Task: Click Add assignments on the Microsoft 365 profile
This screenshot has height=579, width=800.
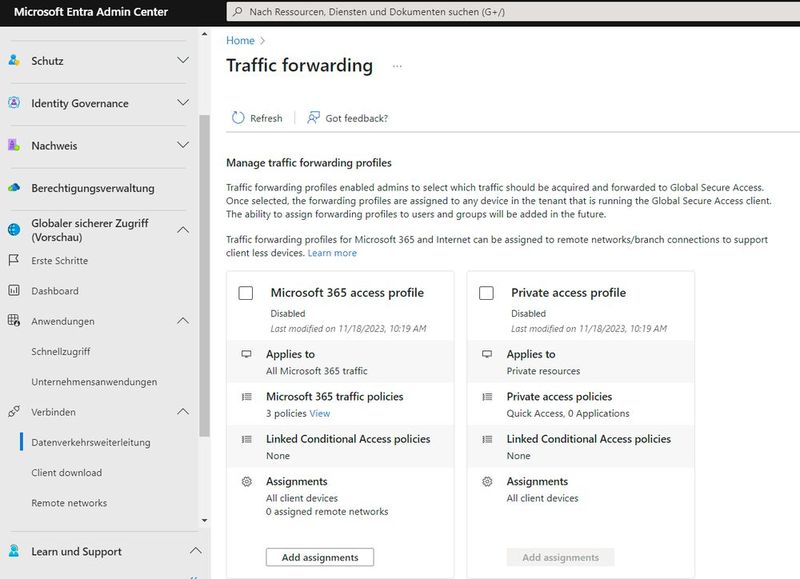Action: pyautogui.click(x=319, y=557)
